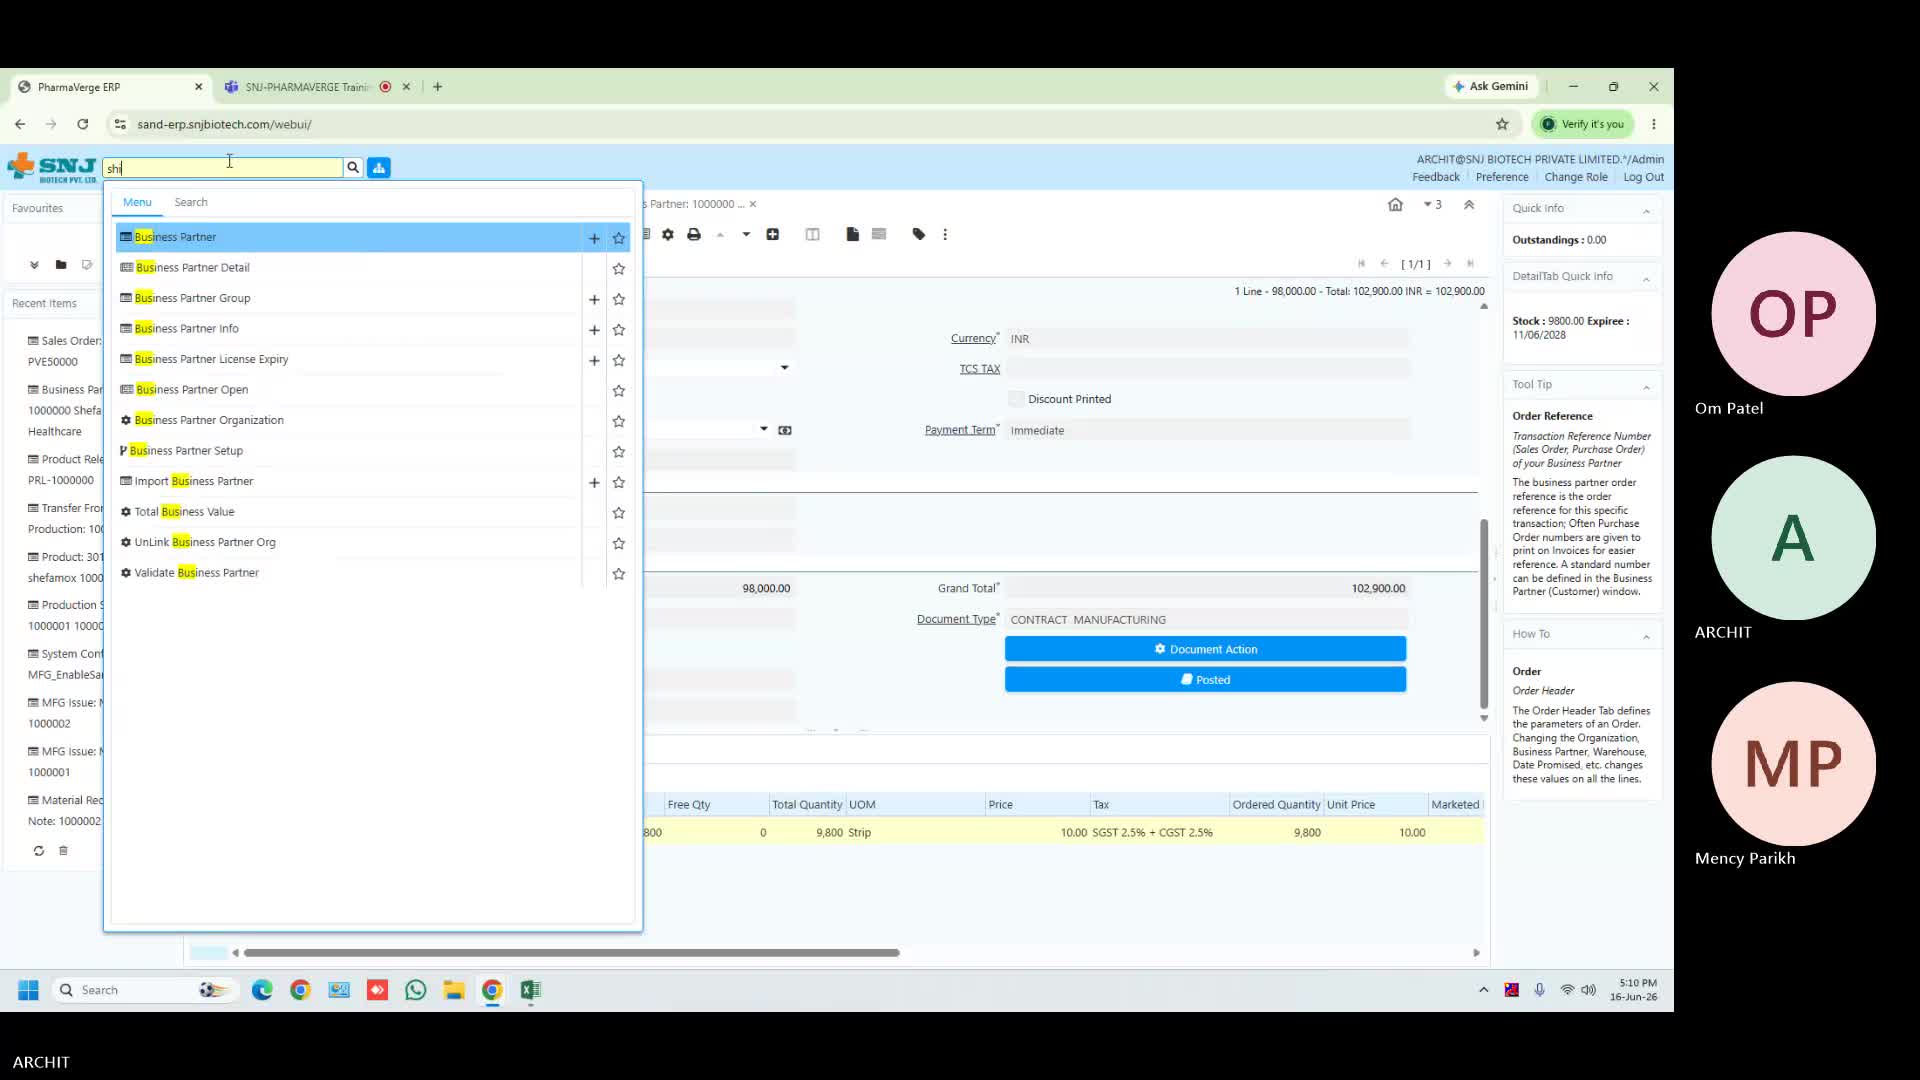Click the horizontal scrollbar thumb at bottom

[x=571, y=953]
